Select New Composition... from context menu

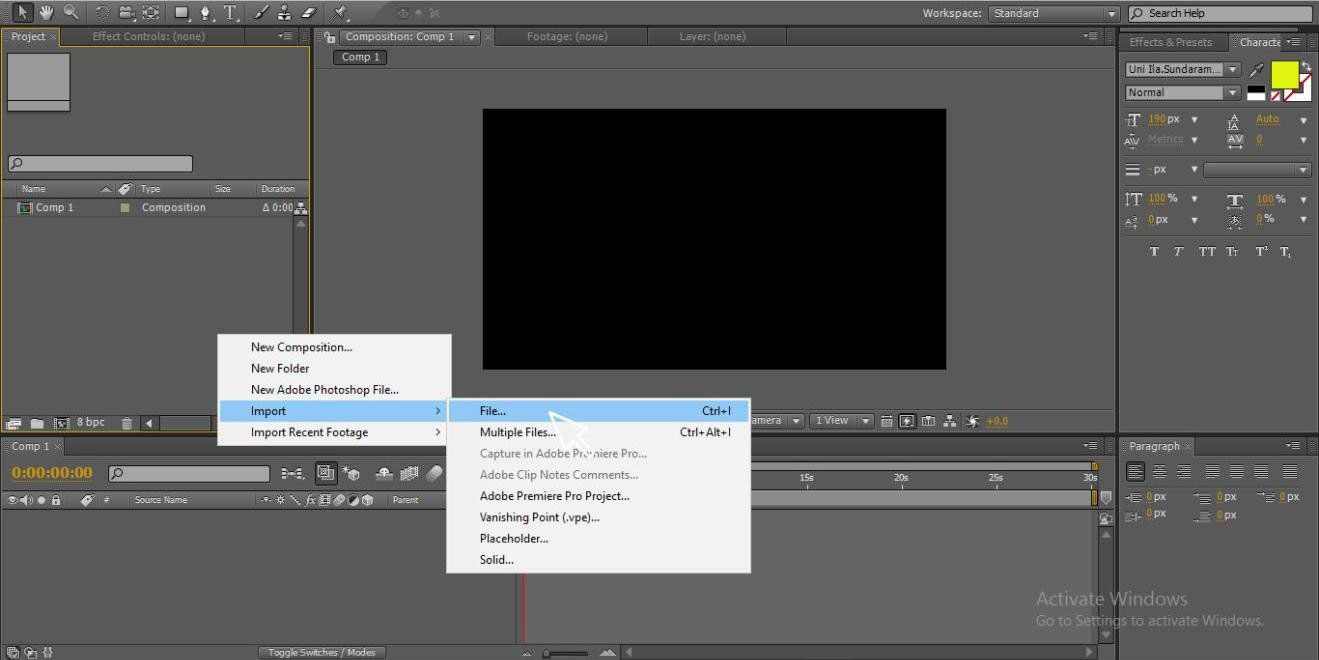[x=301, y=347]
